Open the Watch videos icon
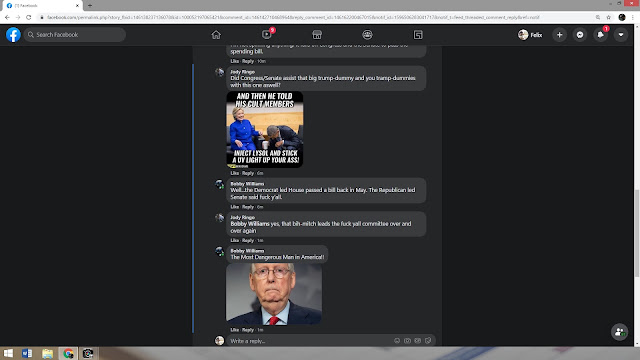The image size is (640, 360). coord(267,35)
